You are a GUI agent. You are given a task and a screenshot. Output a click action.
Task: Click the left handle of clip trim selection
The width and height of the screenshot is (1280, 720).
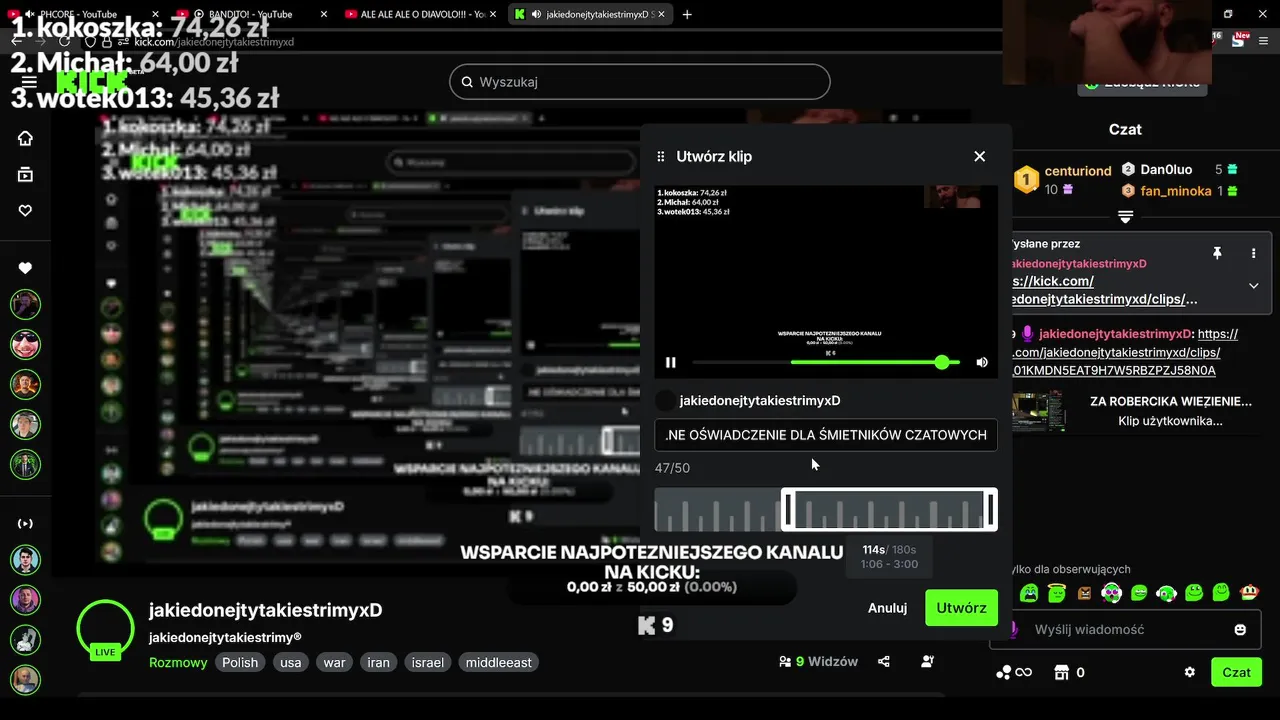pyautogui.click(x=787, y=510)
